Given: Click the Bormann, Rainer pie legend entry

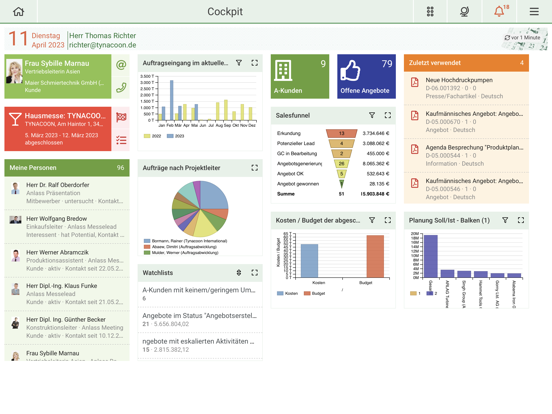Looking at the screenshot, I should pos(186,241).
